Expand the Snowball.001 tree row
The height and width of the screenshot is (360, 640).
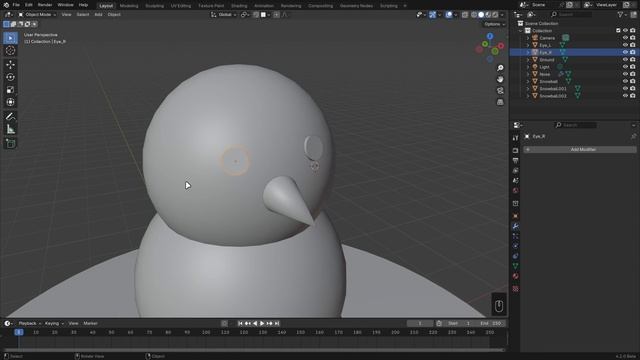[527, 89]
